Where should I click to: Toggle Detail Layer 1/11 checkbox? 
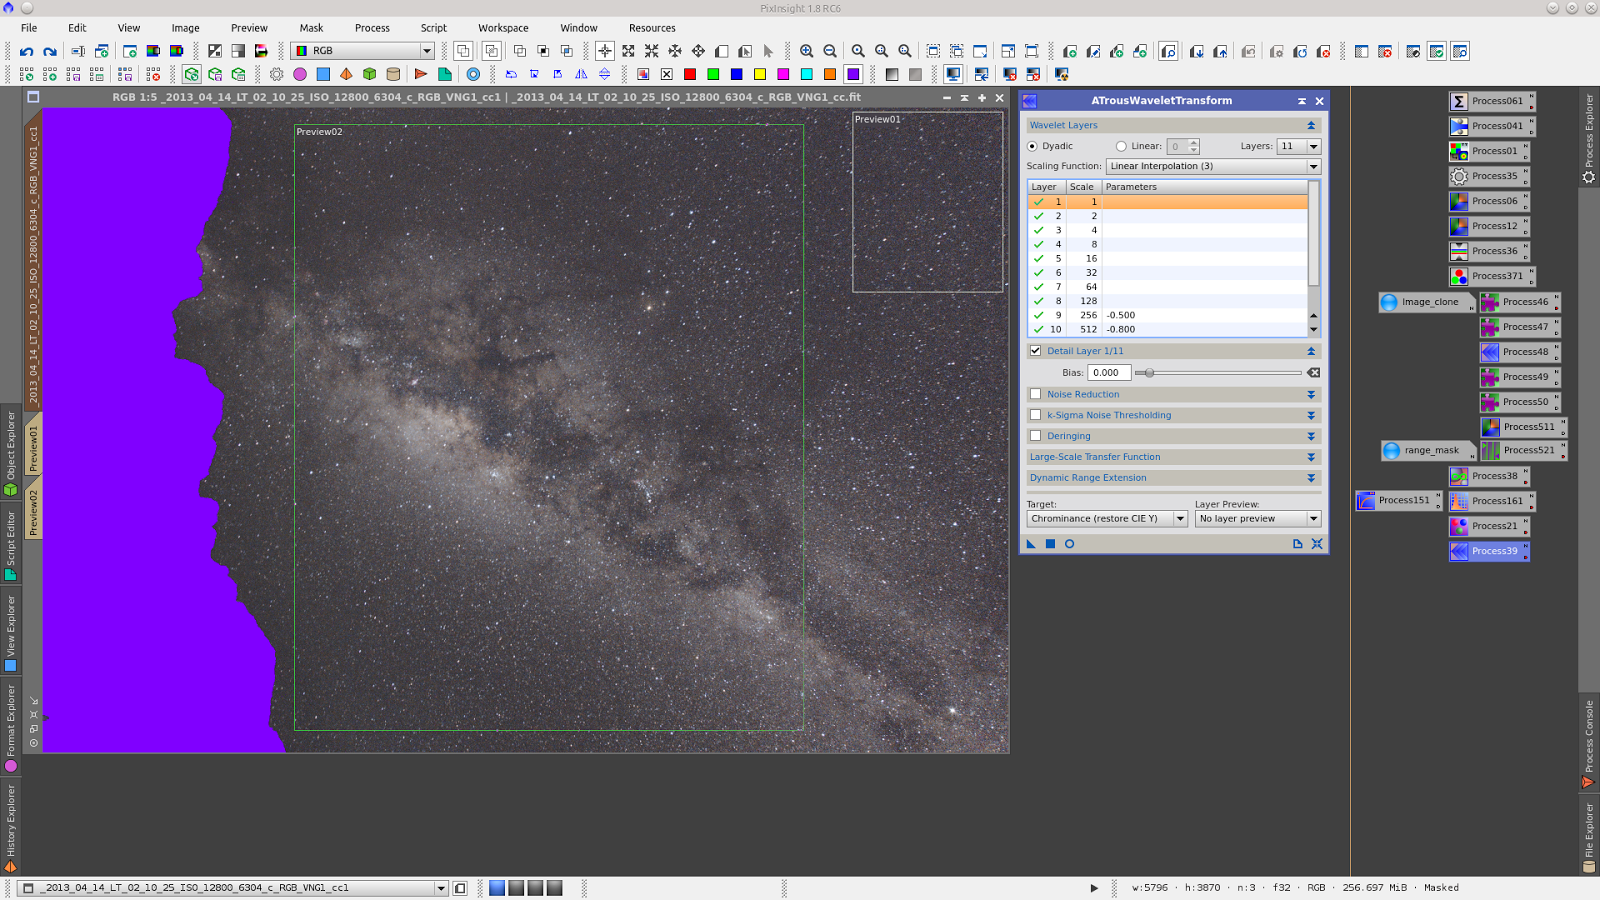pos(1036,351)
